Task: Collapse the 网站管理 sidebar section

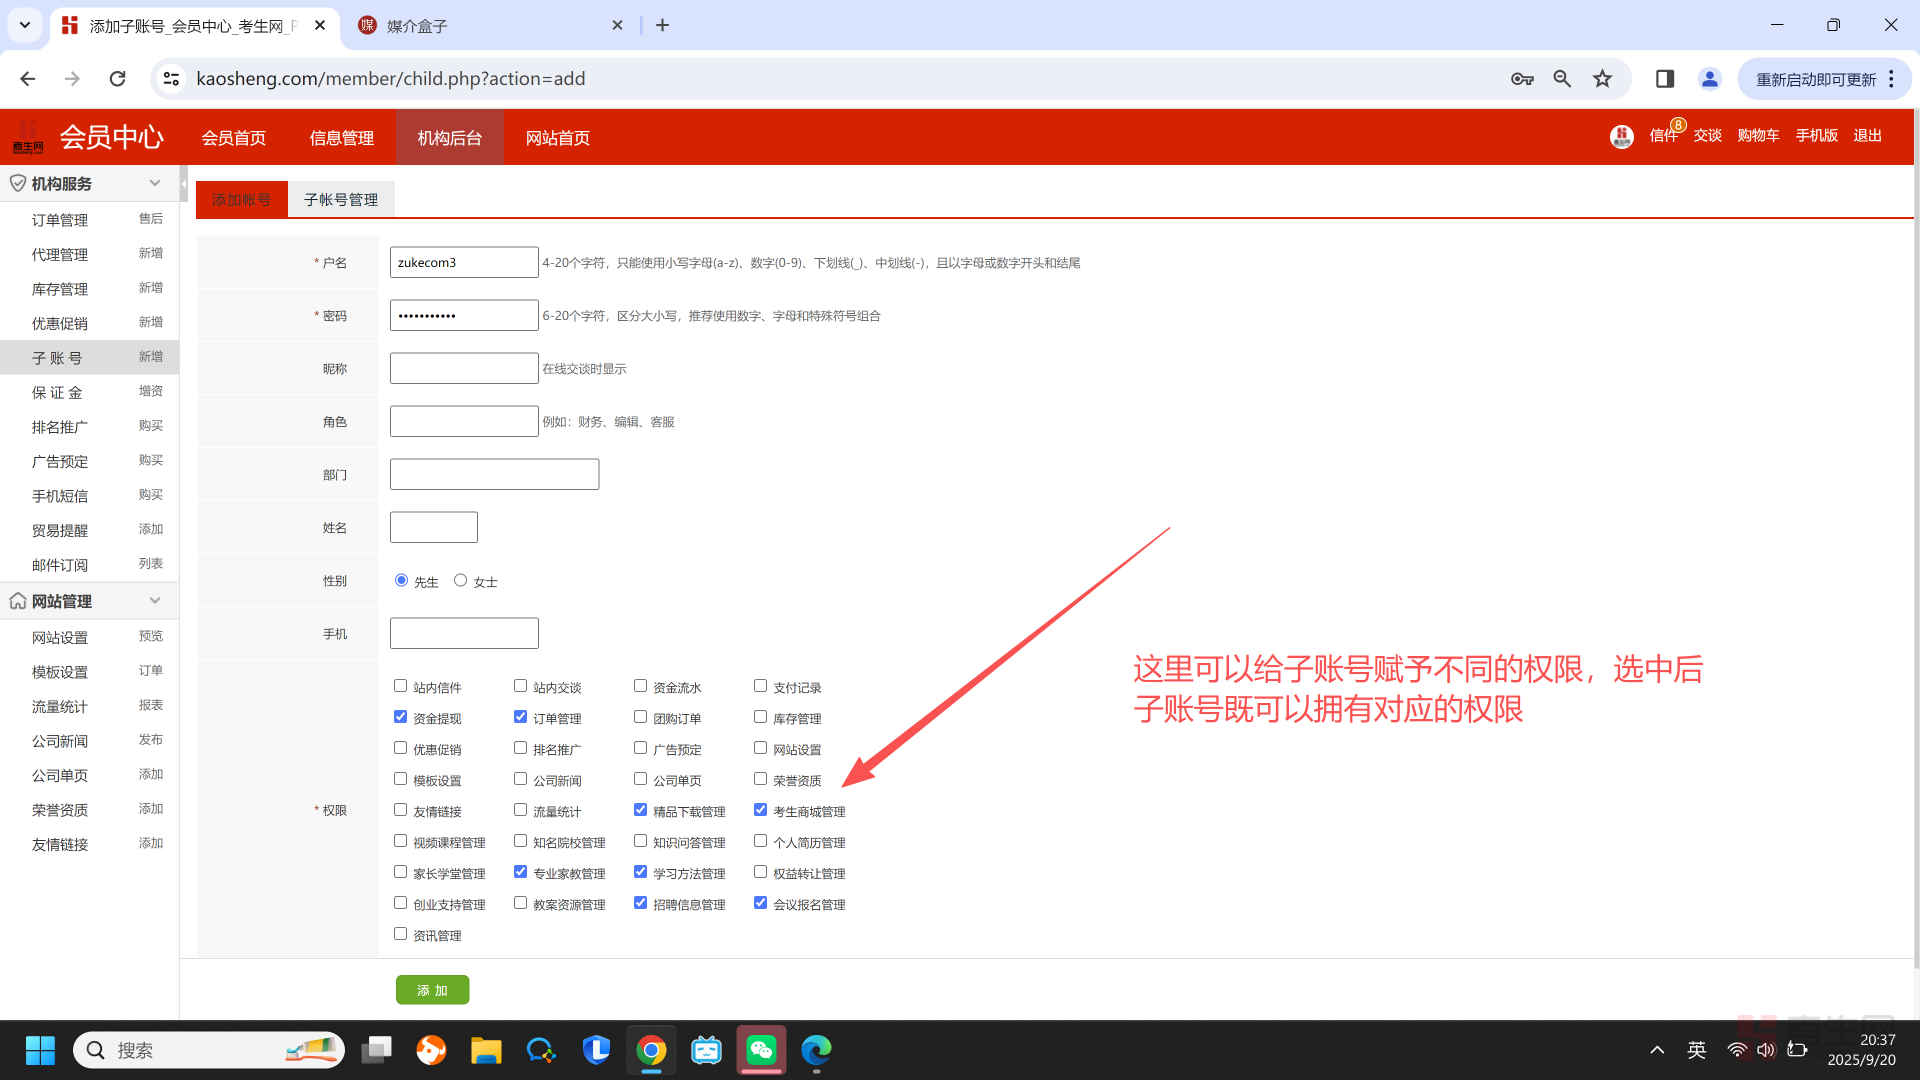Action: coord(155,600)
